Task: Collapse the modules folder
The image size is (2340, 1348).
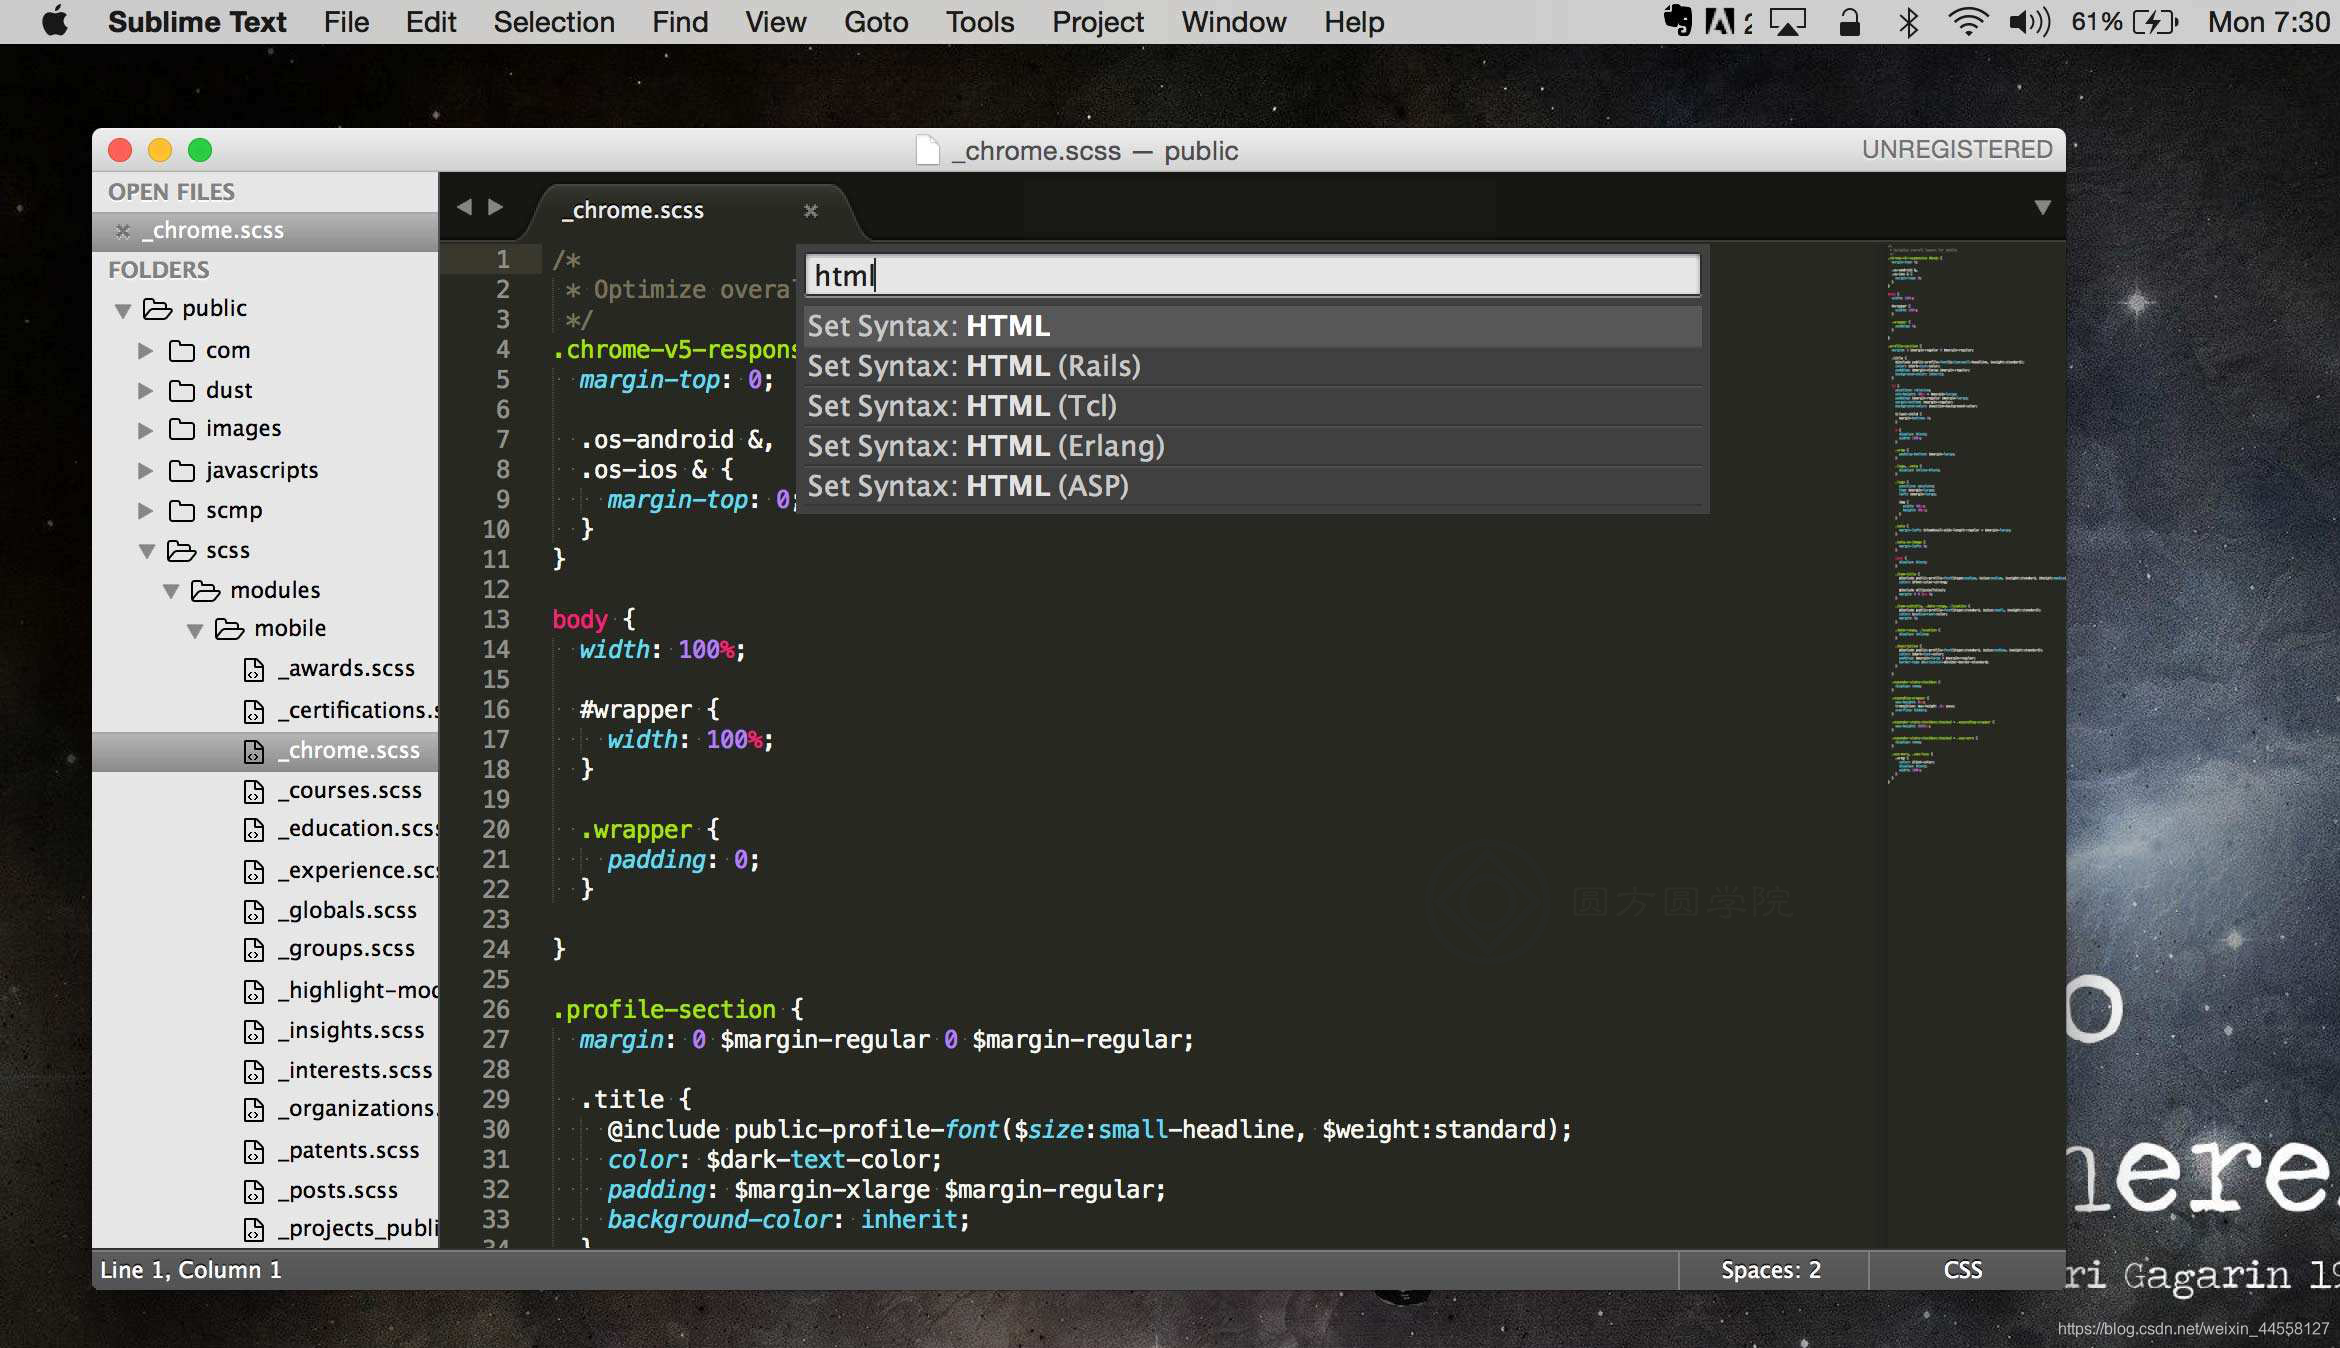Action: 171,591
